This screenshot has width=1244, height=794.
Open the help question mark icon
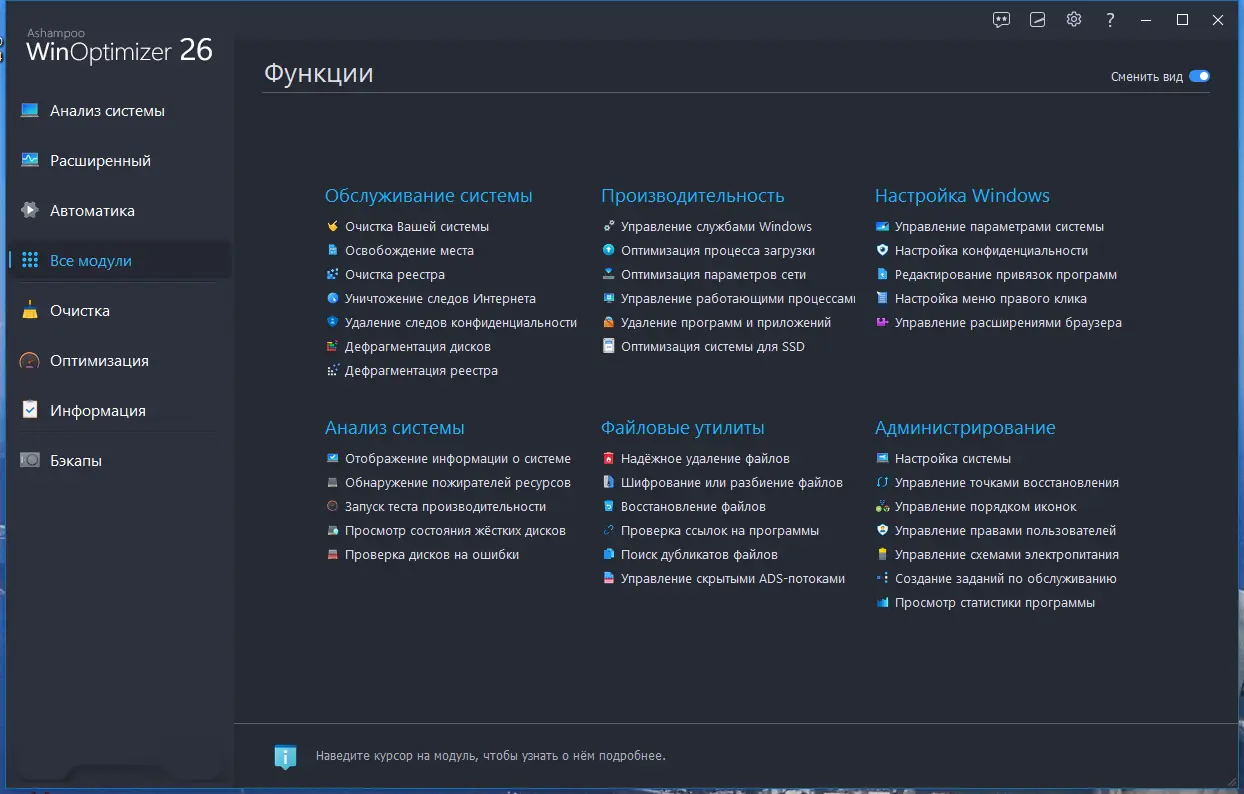1110,19
